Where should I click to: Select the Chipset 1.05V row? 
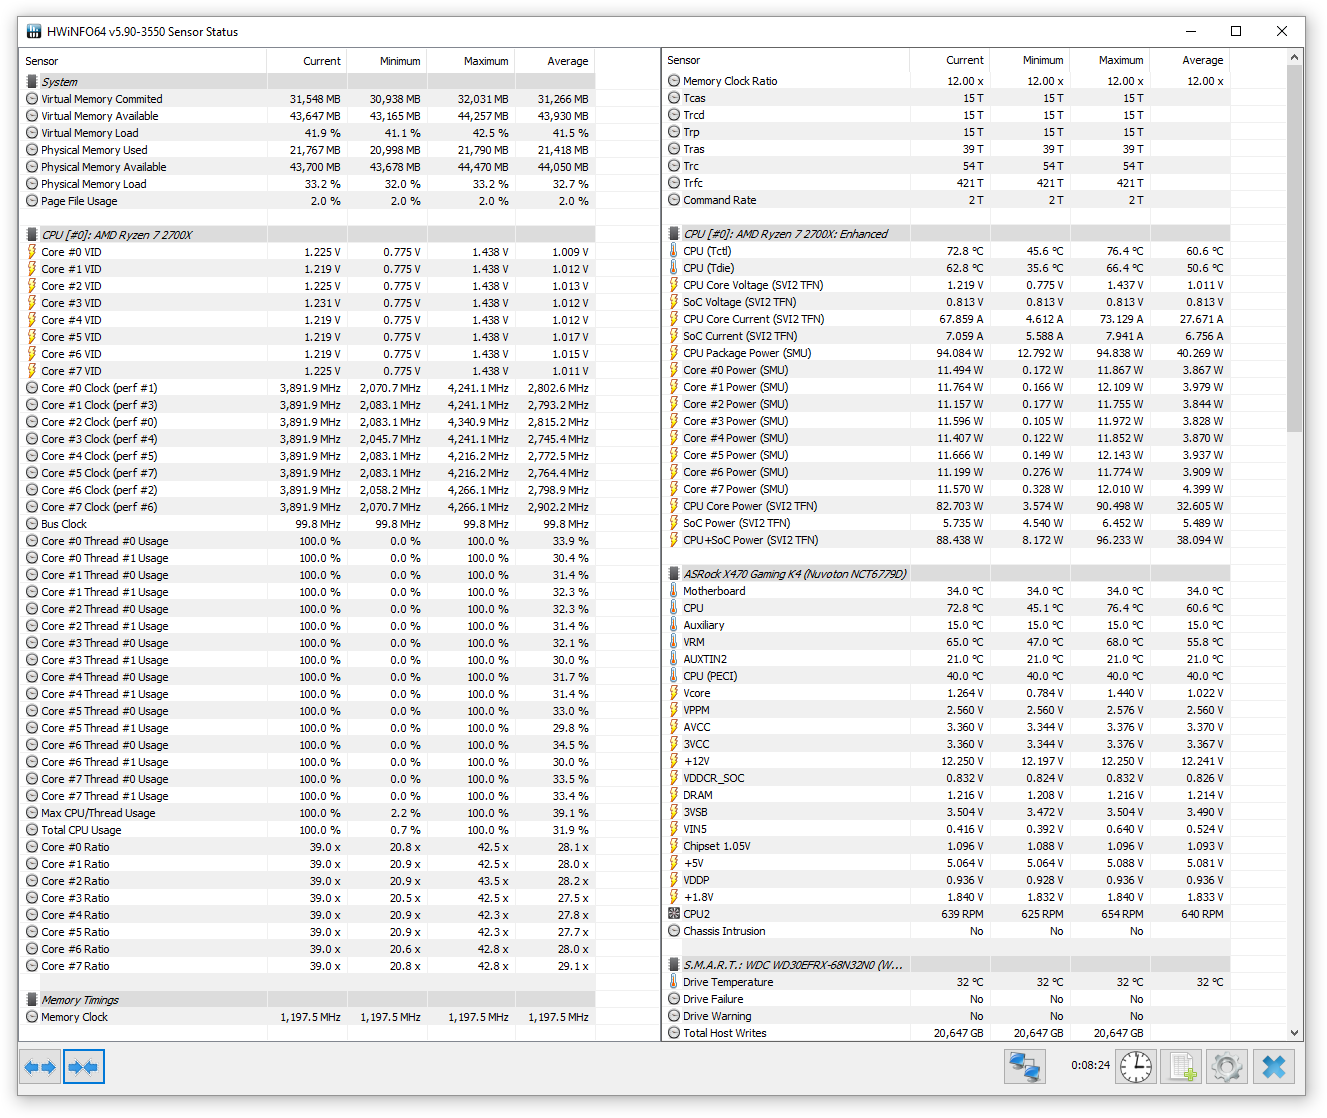[x=947, y=846]
